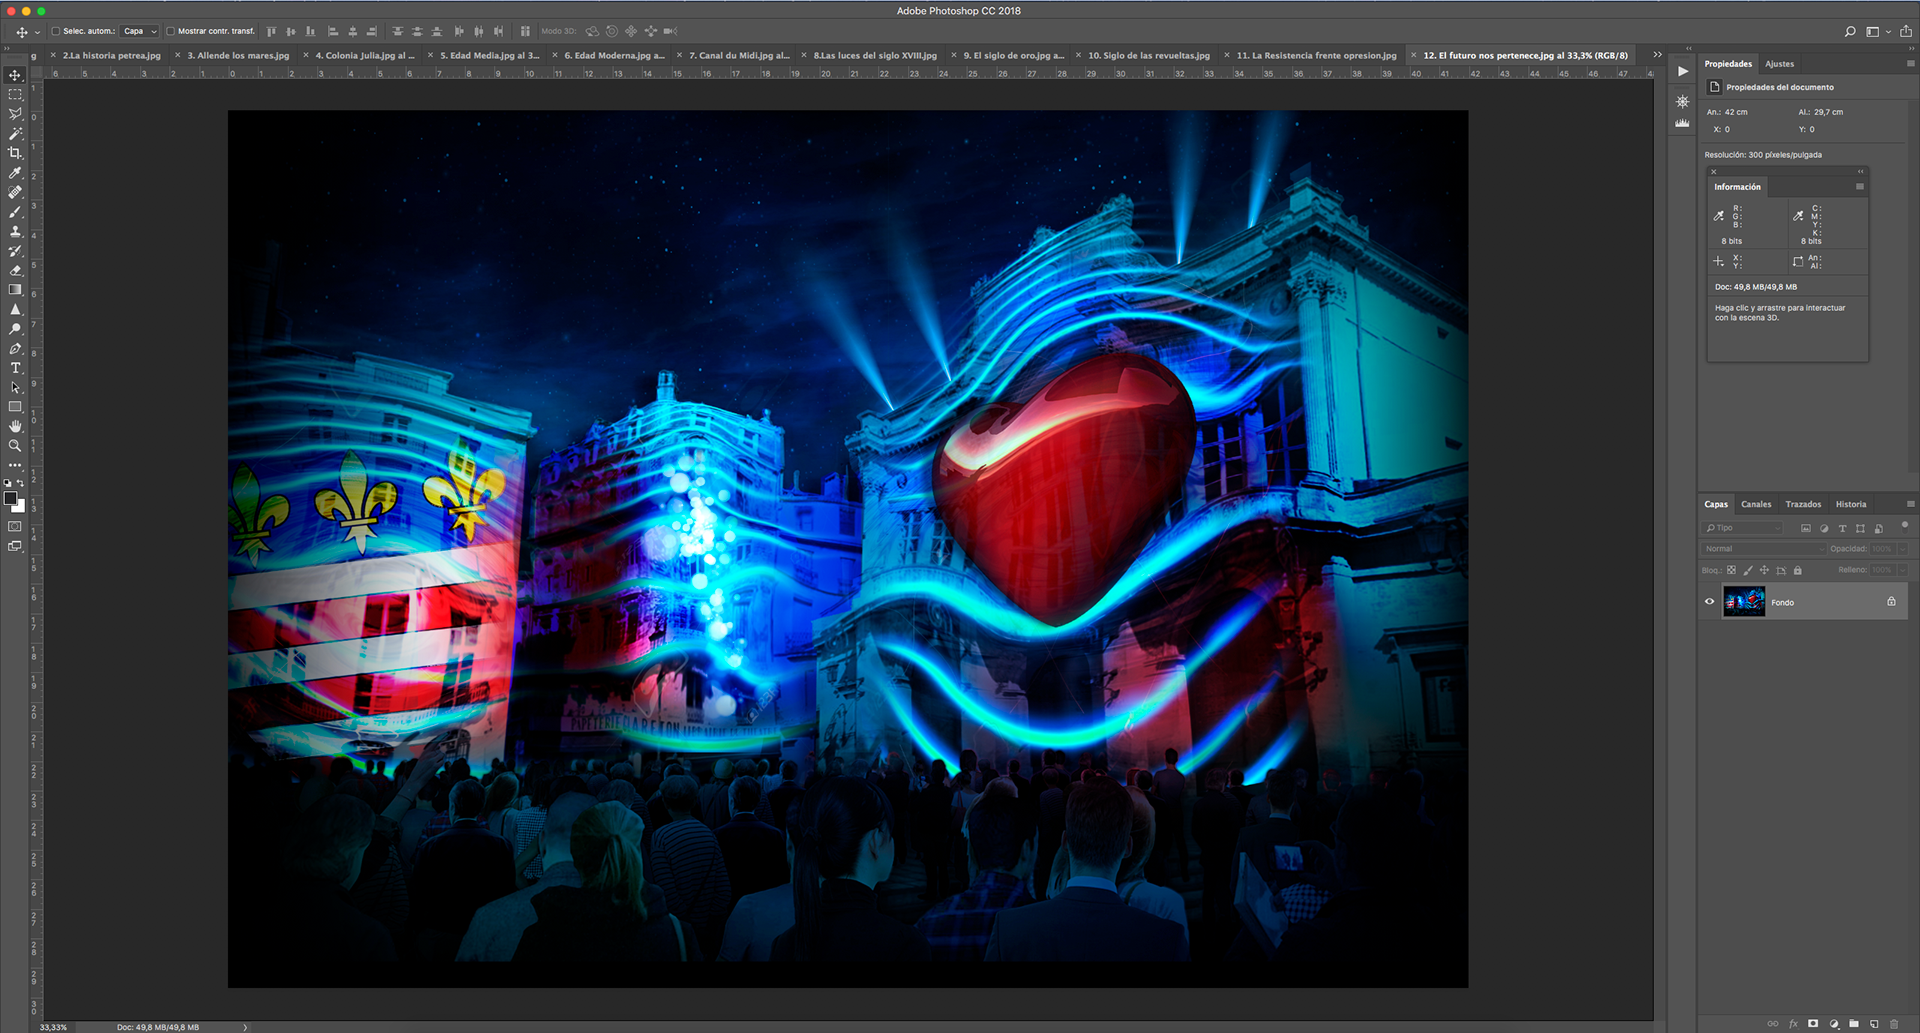This screenshot has height=1033, width=1920.
Task: Open the Capa auto-select dropdown
Action: pos(139,31)
